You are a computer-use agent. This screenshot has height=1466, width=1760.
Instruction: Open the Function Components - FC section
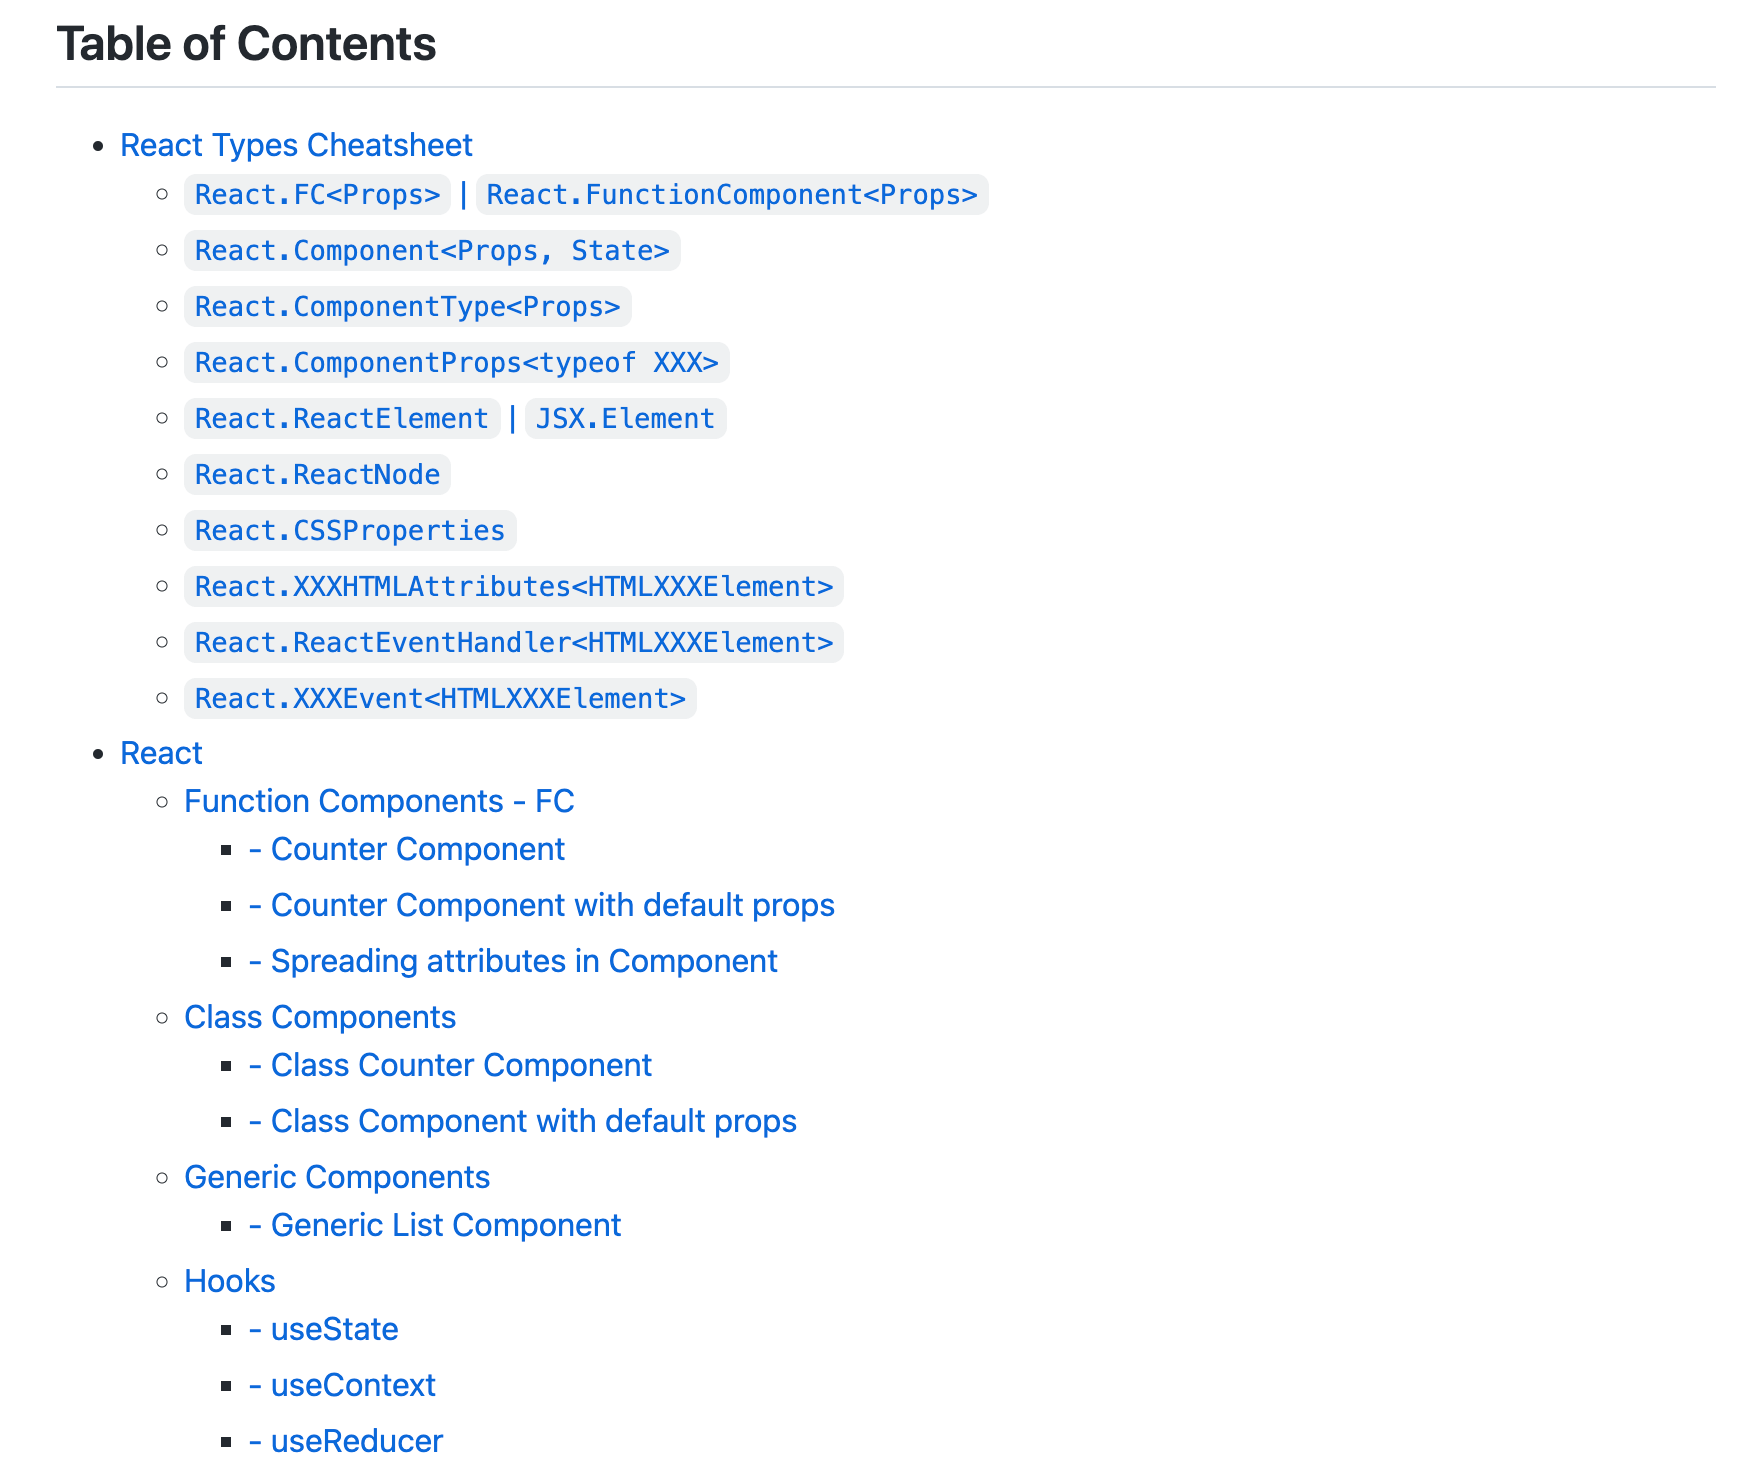(379, 801)
